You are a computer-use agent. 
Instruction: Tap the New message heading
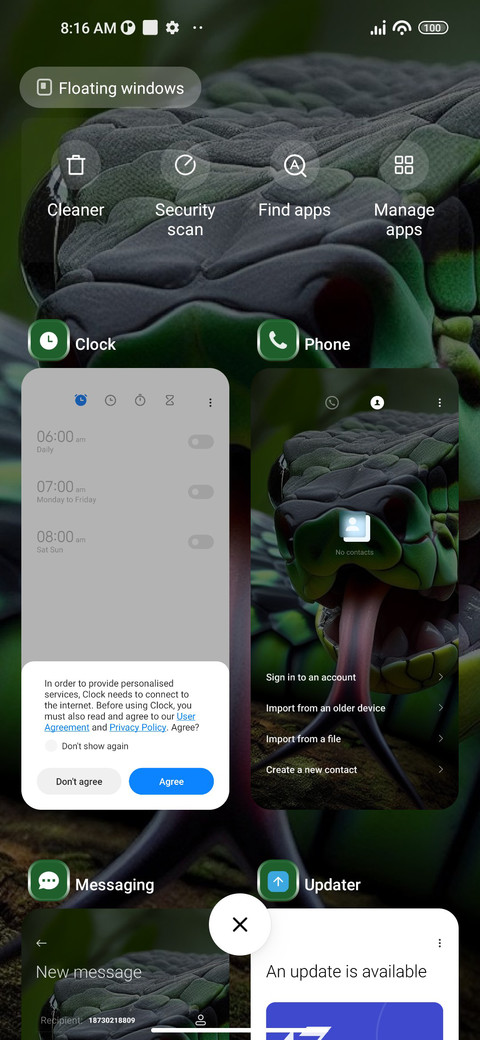tap(89, 972)
